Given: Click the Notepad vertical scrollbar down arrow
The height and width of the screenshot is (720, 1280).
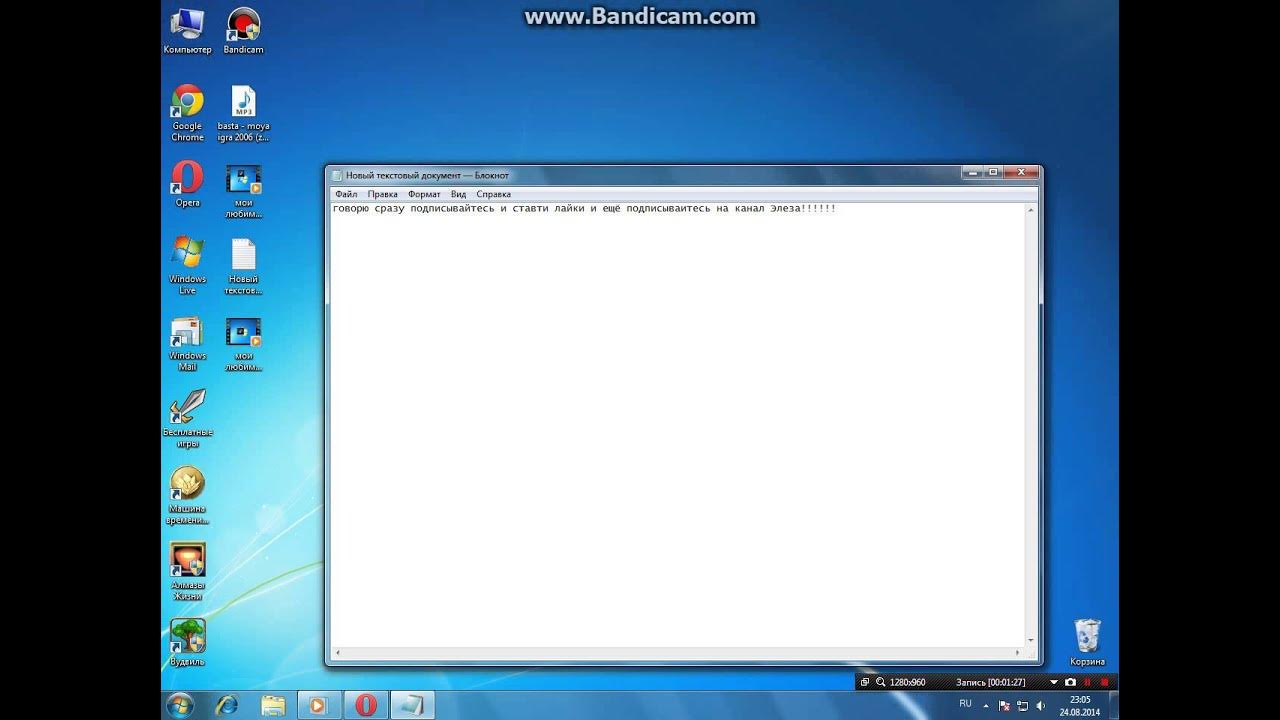Looking at the screenshot, I should (1031, 640).
